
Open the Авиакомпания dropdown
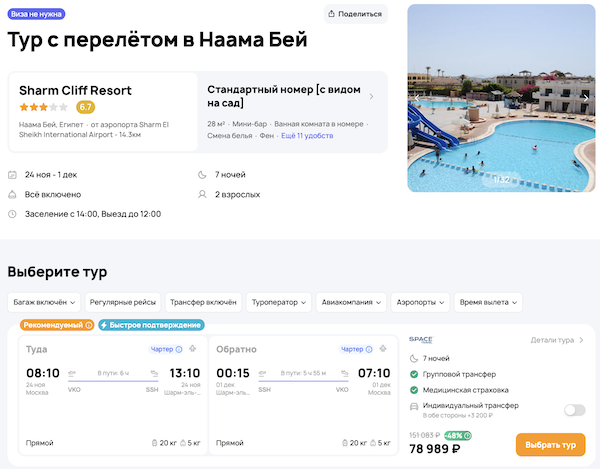351,301
